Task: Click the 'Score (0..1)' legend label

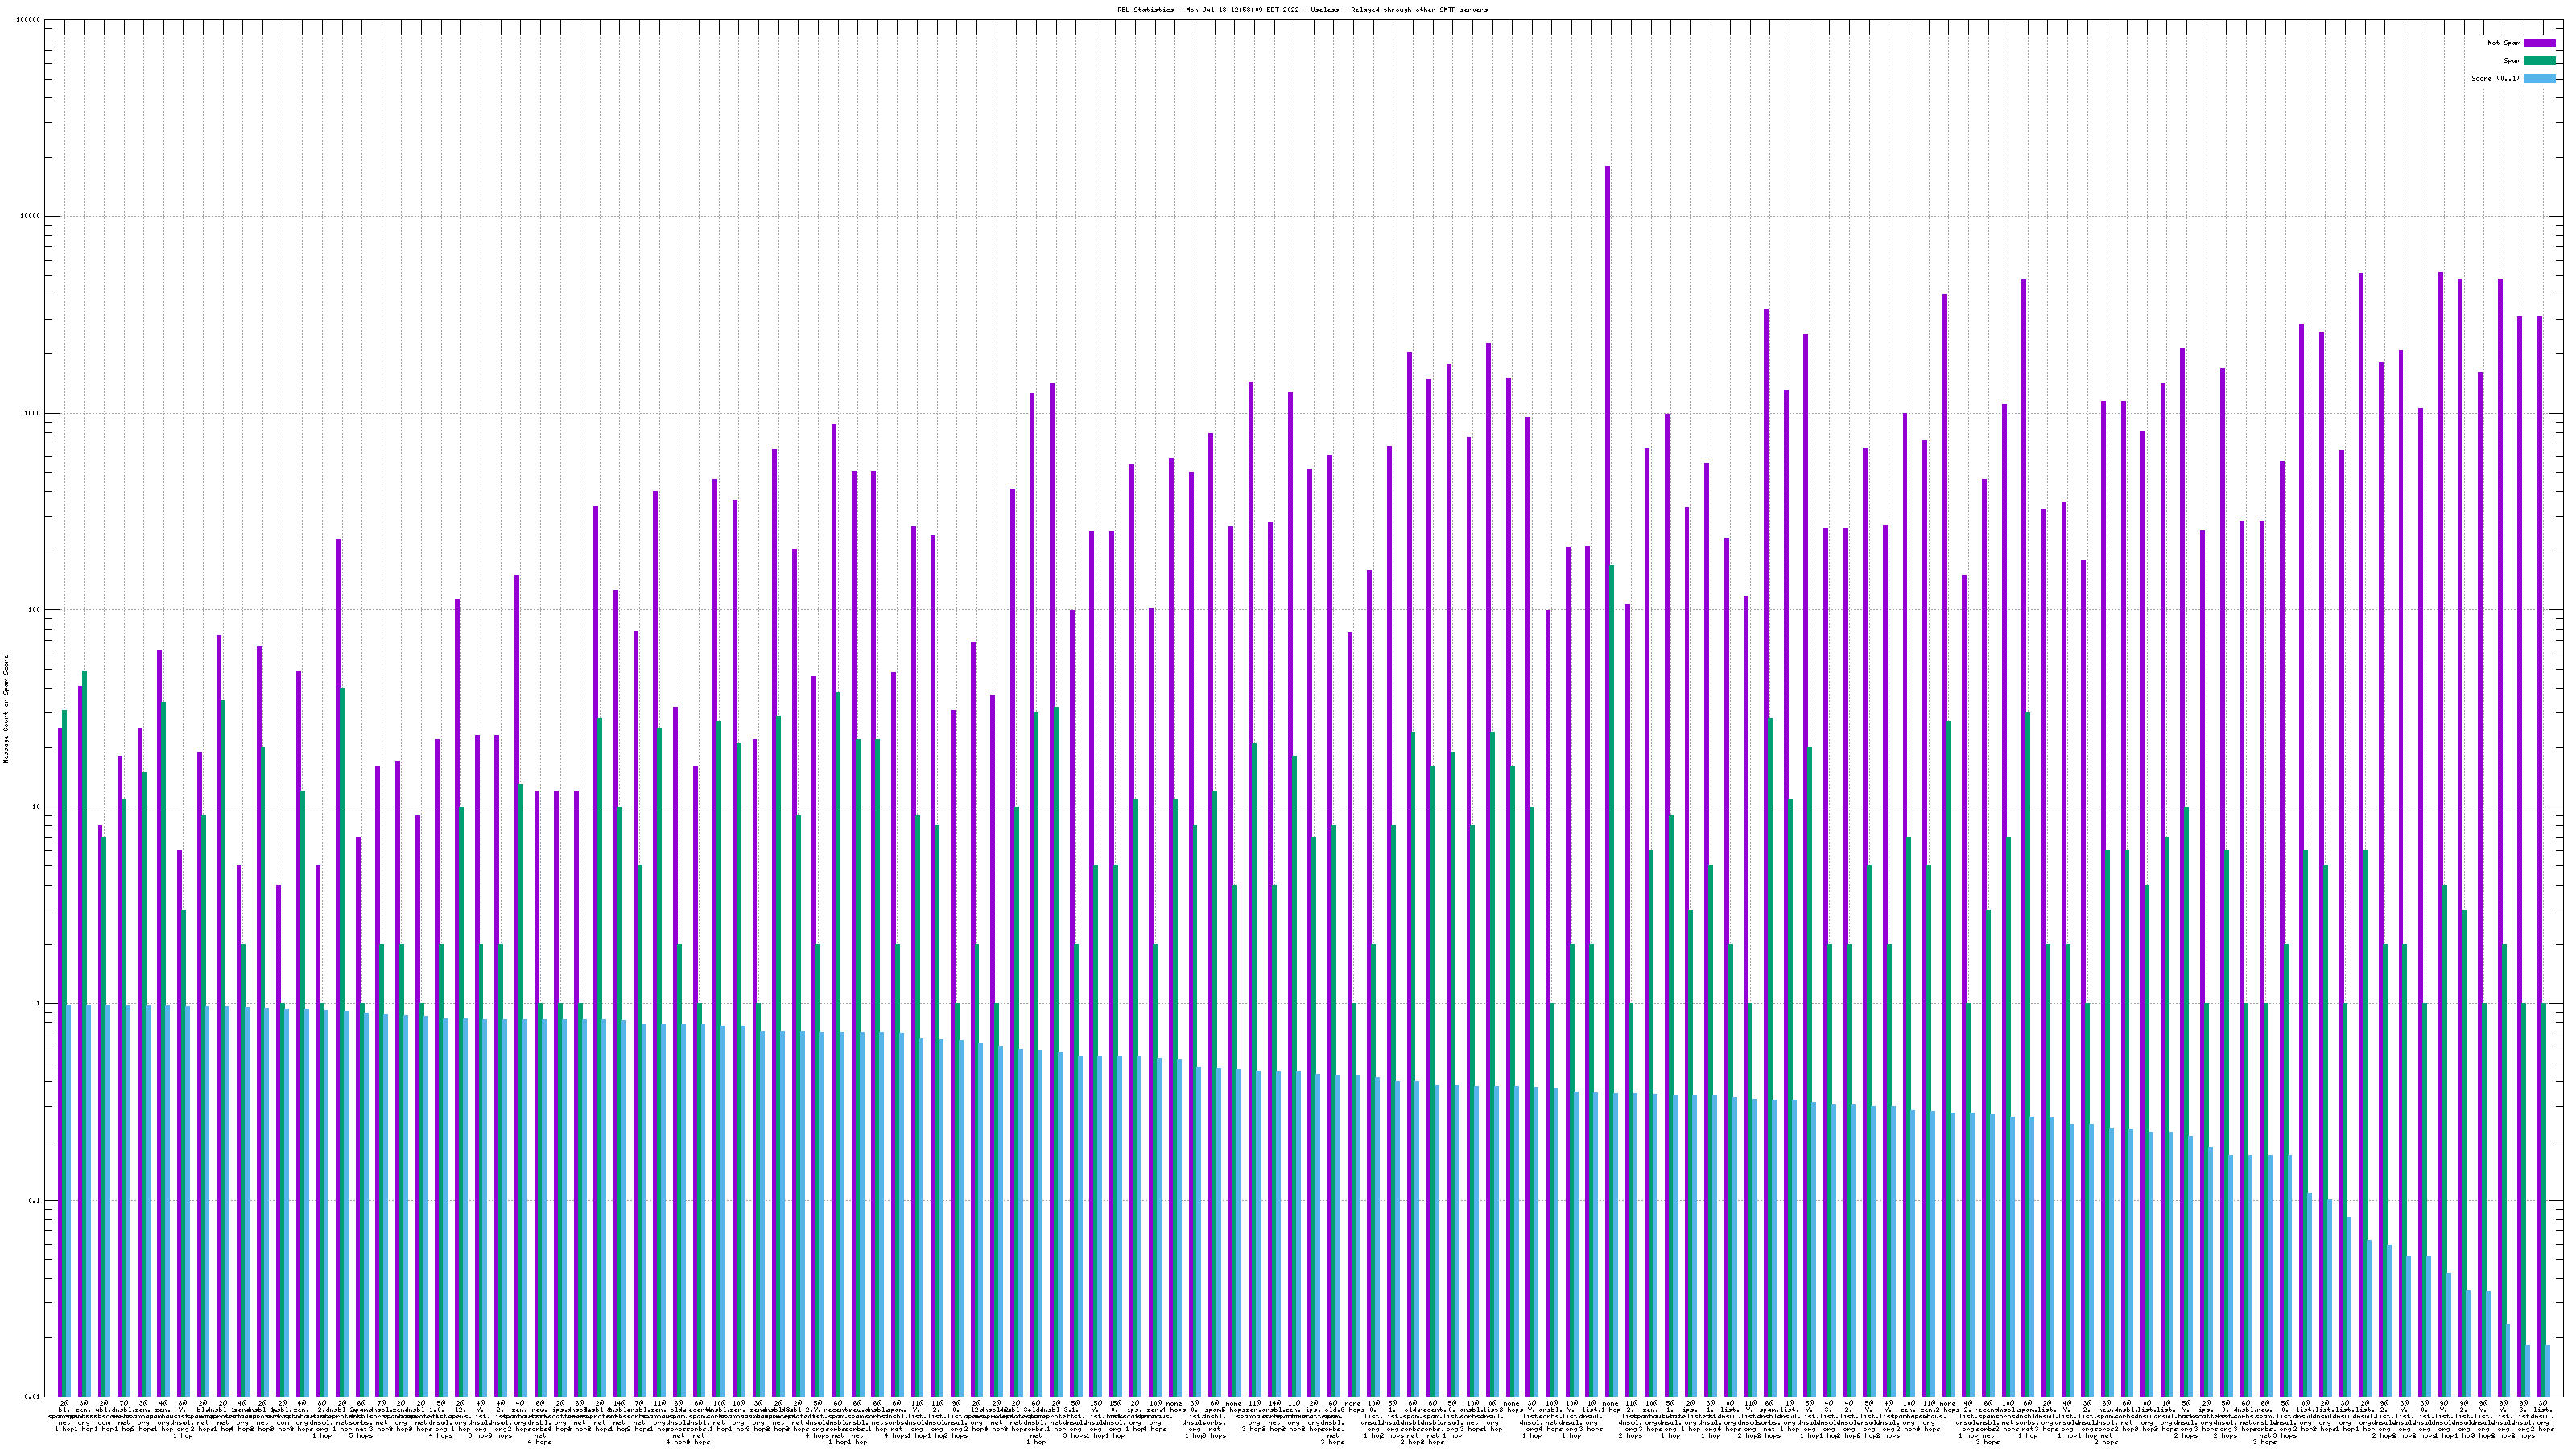Action: click(x=2495, y=78)
